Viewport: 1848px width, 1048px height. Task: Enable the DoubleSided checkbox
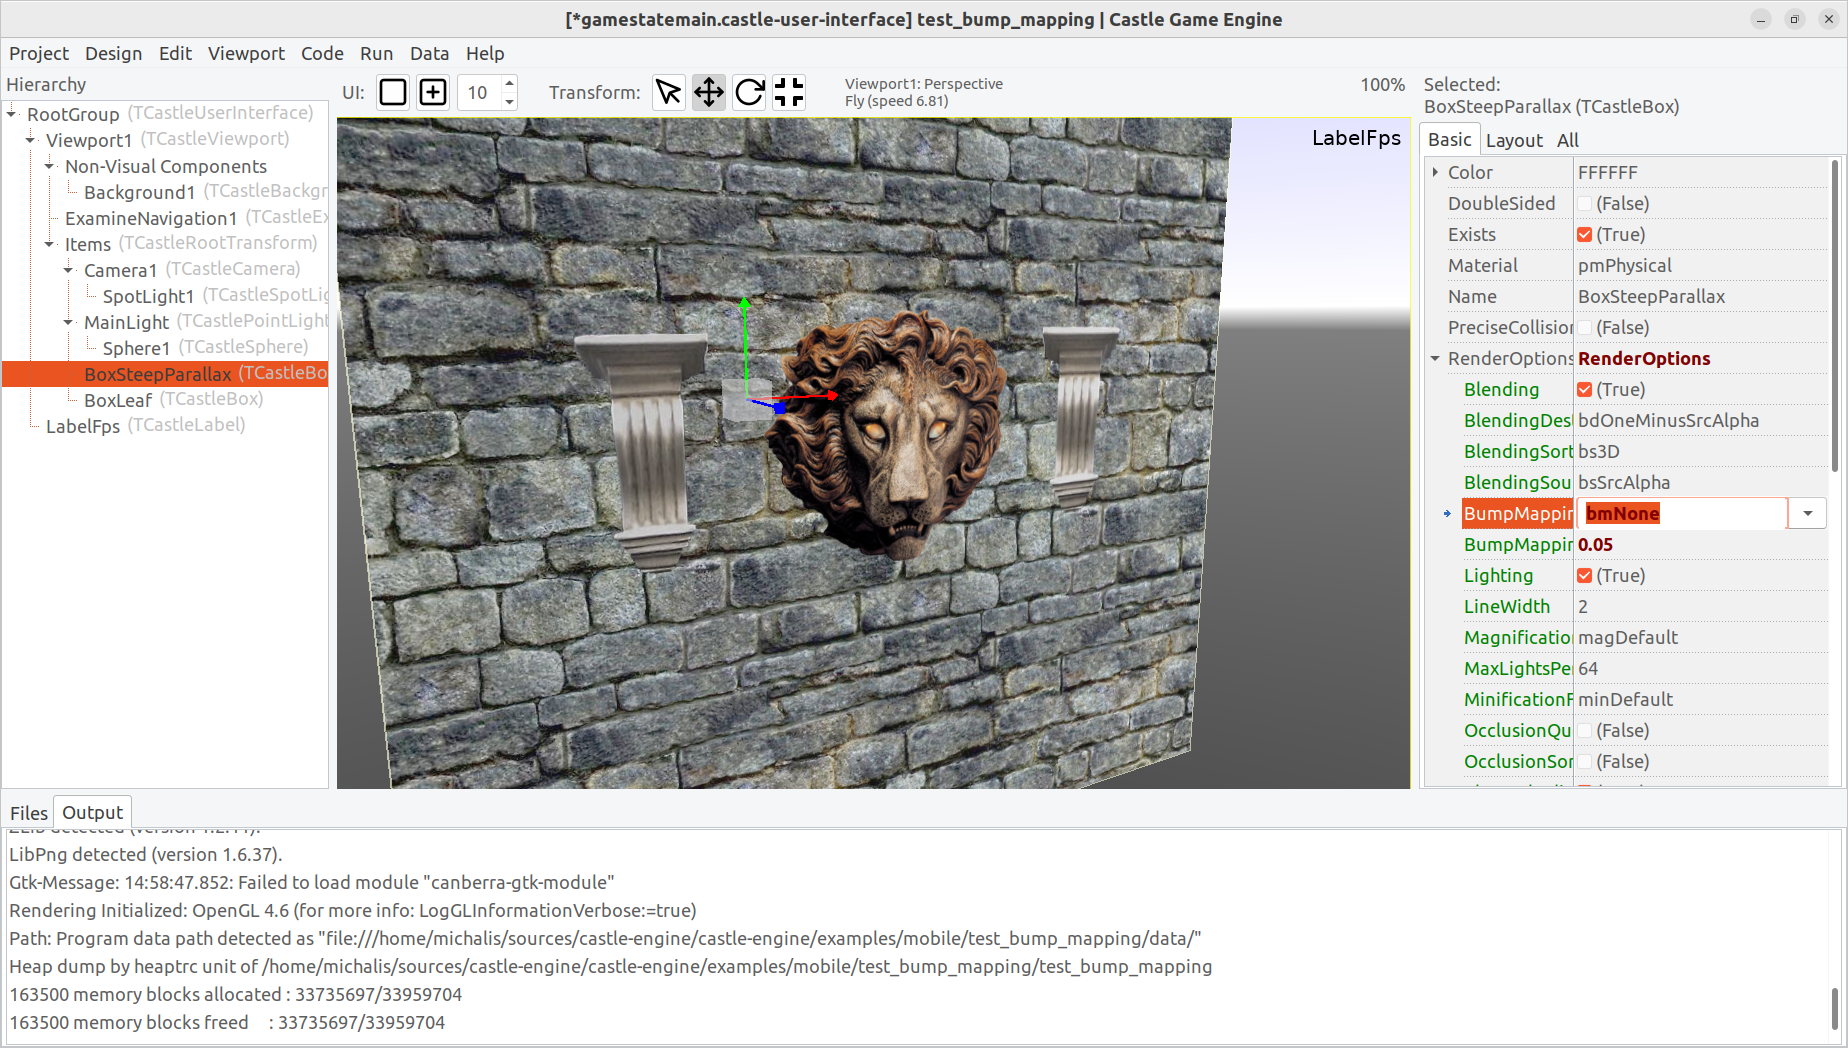click(1585, 203)
